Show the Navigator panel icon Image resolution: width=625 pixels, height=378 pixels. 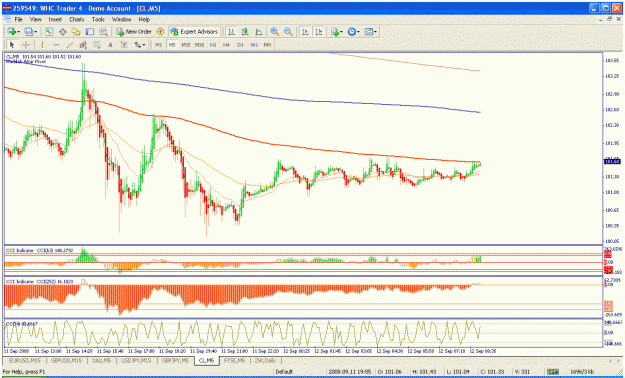pyautogui.click(x=76, y=32)
